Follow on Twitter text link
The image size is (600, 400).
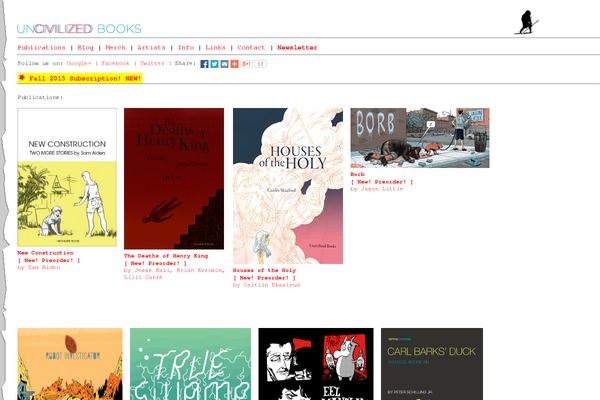point(152,63)
